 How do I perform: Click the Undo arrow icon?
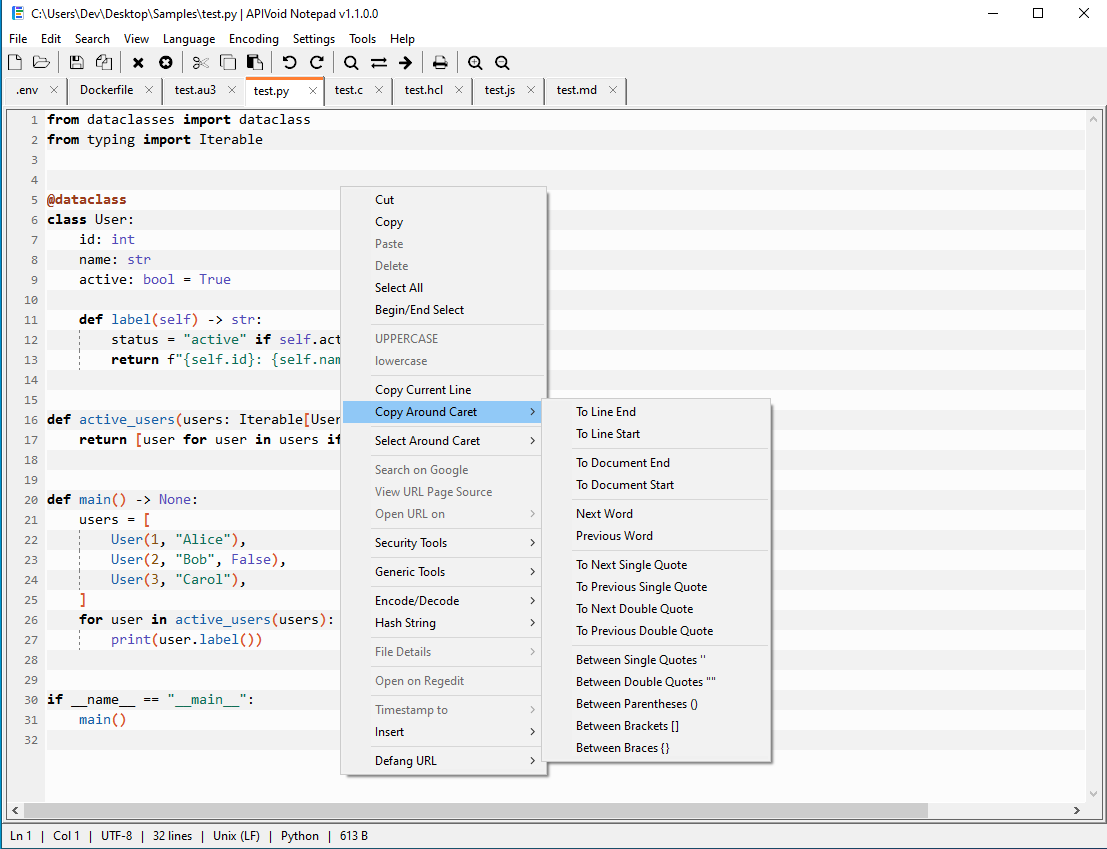289,63
